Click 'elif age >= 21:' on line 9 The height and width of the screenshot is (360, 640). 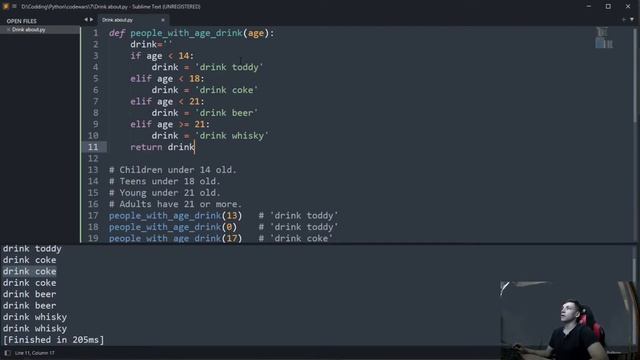[170, 124]
